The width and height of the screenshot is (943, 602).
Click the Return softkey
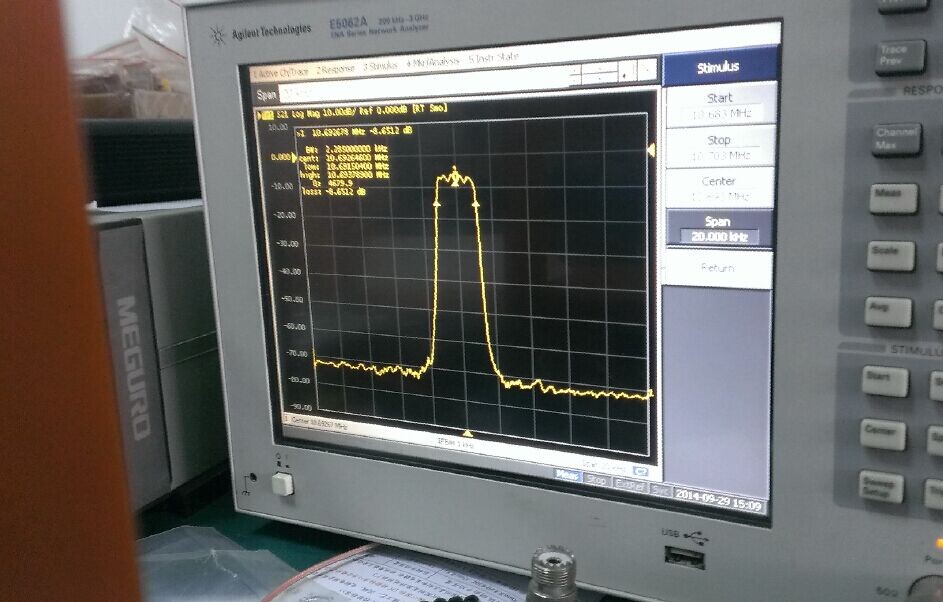(717, 268)
